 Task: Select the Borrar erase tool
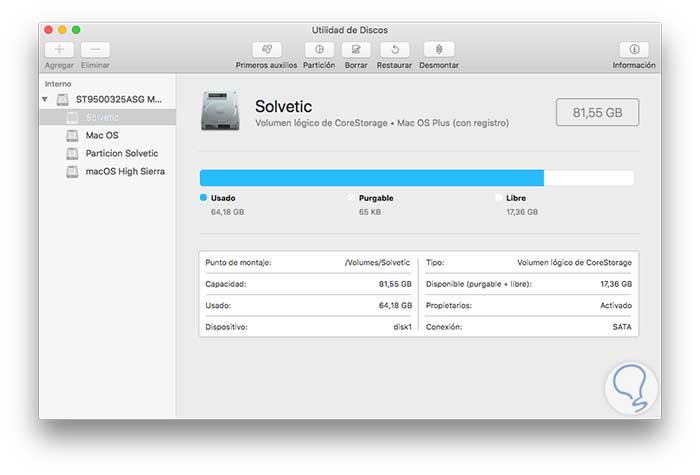coord(356,50)
